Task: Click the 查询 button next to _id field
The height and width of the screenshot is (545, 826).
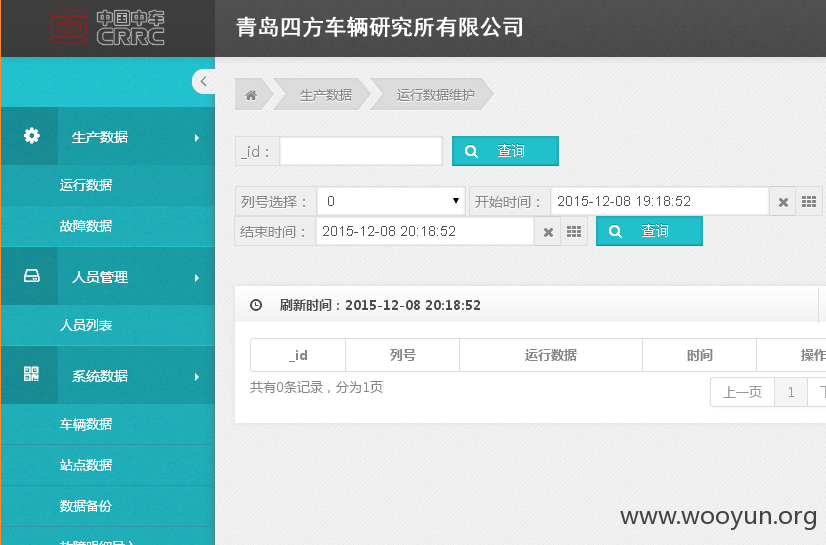Action: [x=505, y=151]
